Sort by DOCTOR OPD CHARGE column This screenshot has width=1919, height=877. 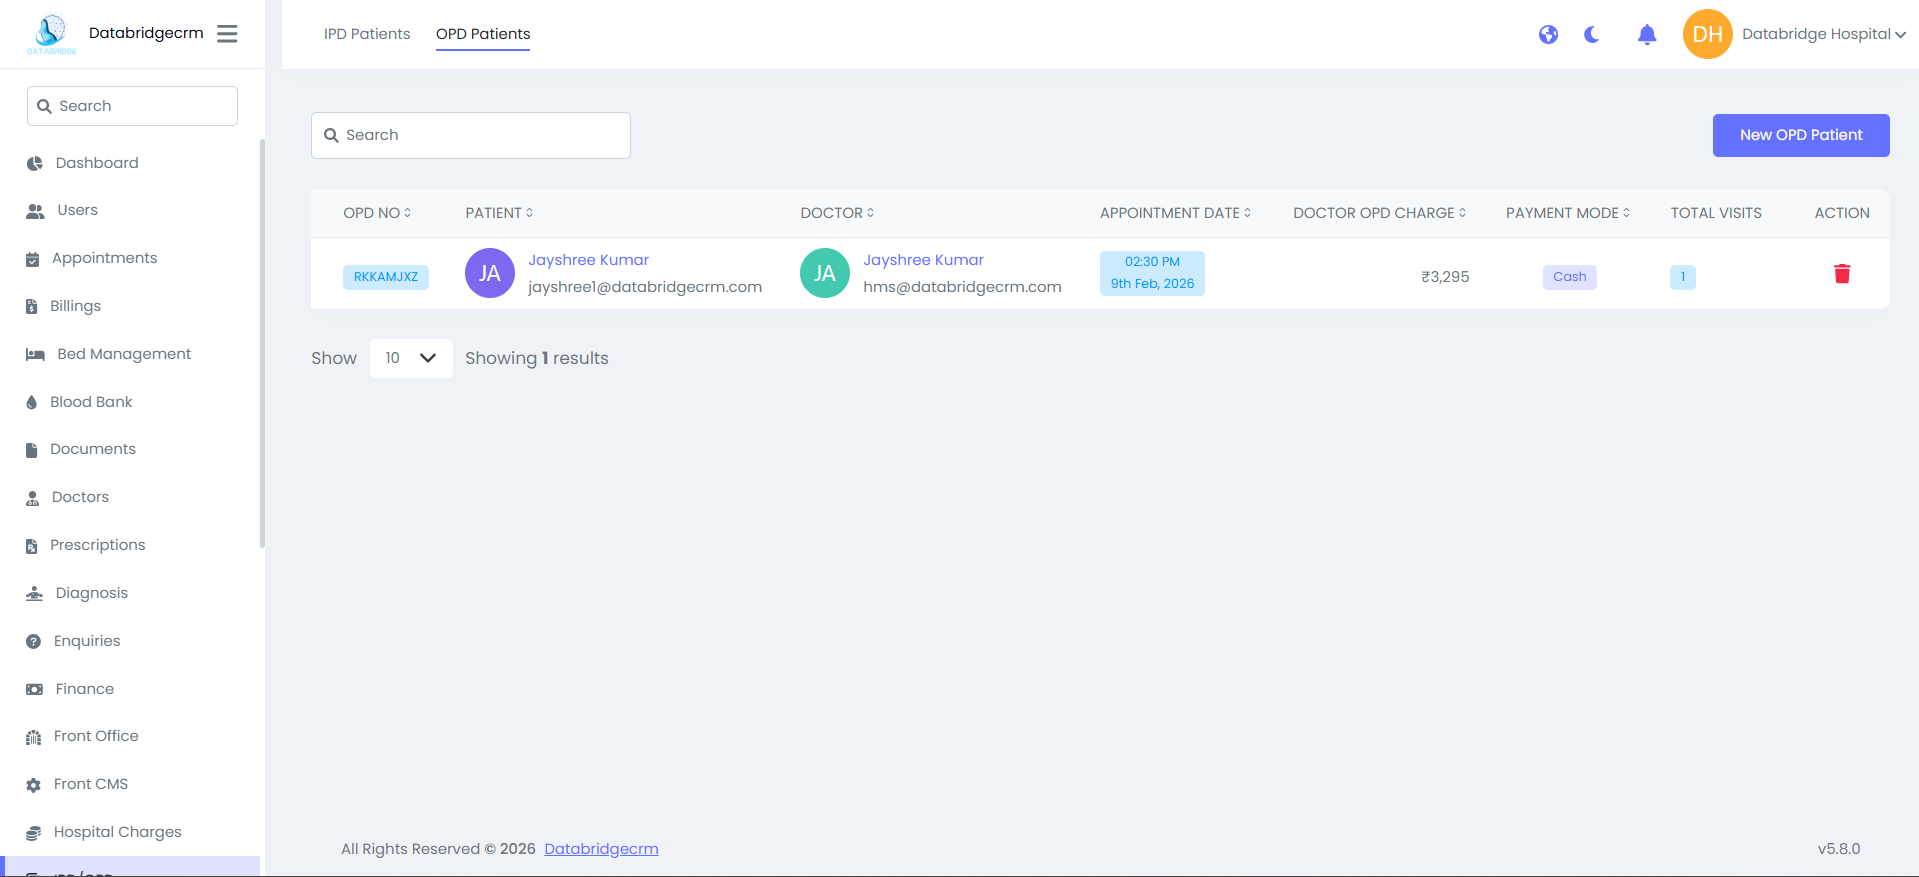1379,213
